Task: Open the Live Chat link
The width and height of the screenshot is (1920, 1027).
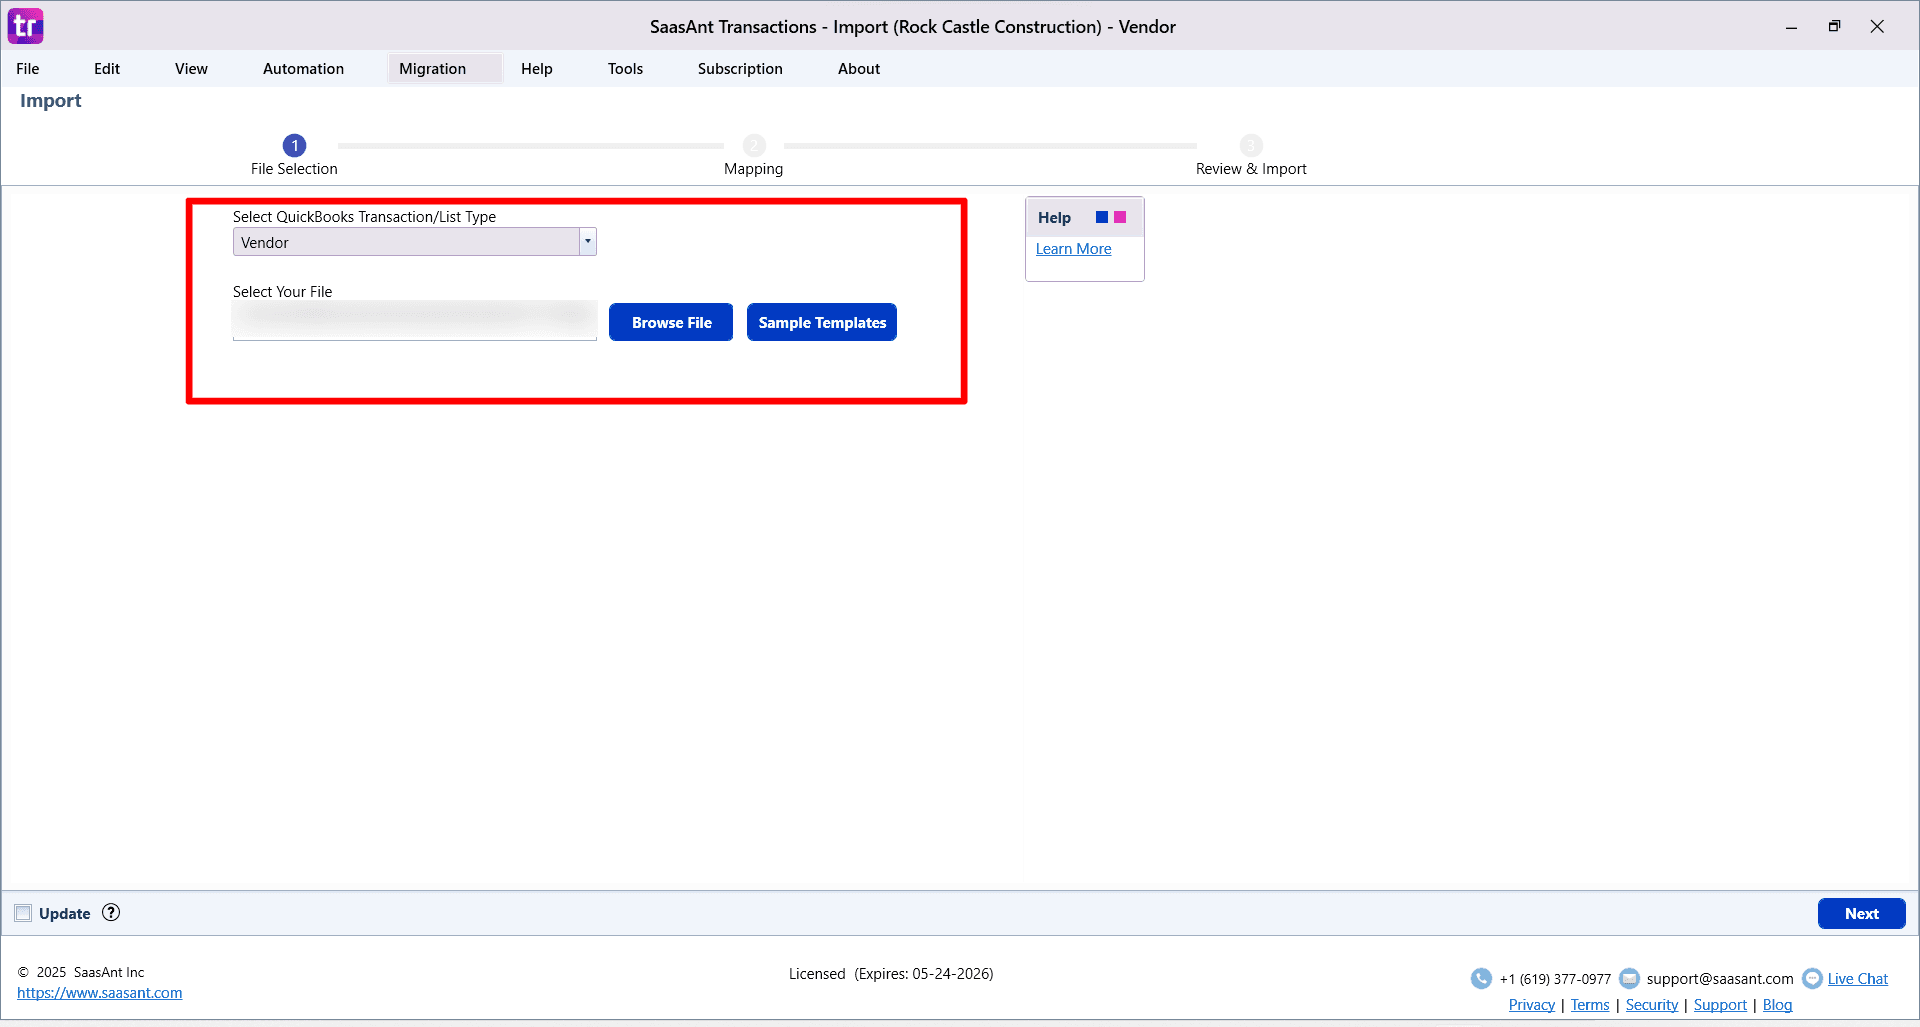Action: (1858, 979)
